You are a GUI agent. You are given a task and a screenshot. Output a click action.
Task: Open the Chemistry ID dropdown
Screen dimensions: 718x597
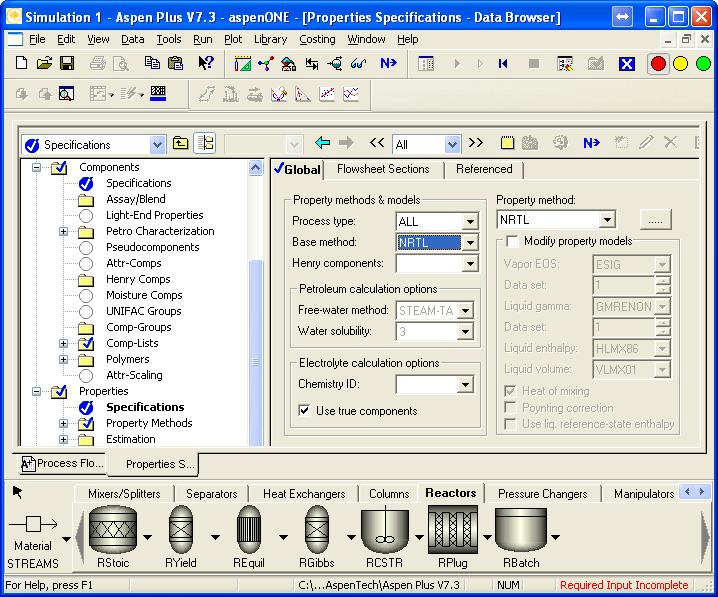[x=465, y=385]
